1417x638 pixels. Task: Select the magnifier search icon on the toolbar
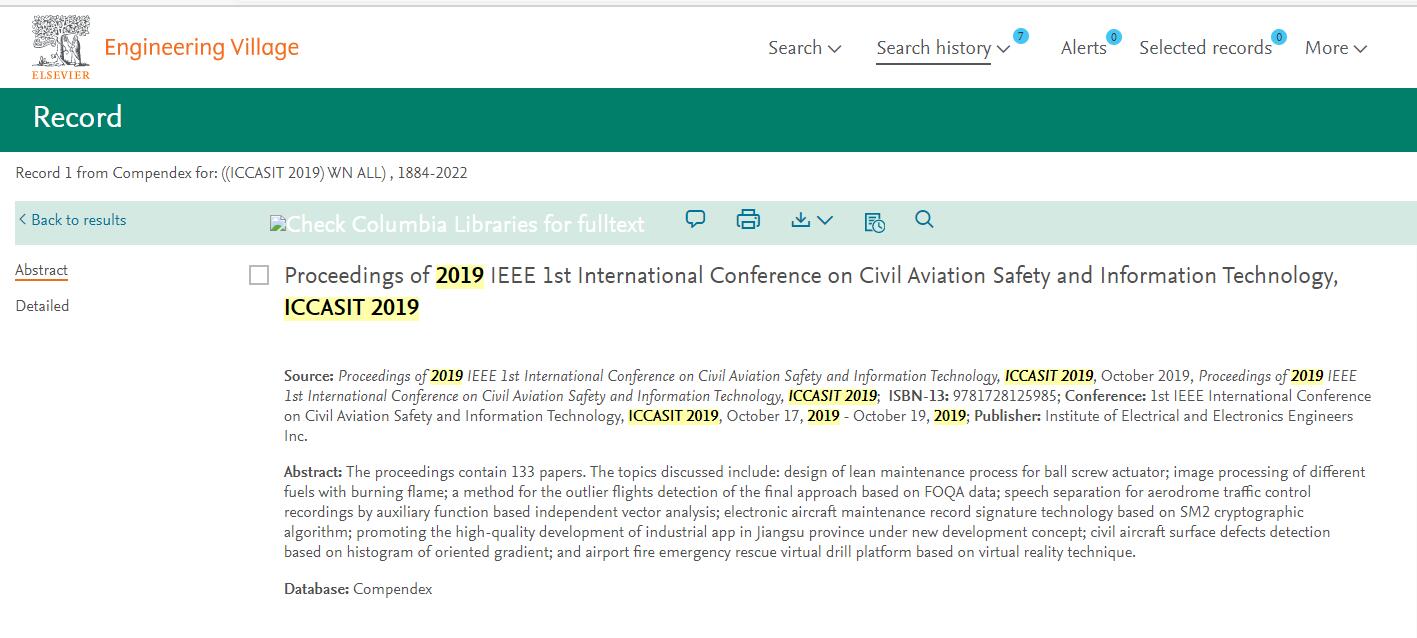point(924,219)
